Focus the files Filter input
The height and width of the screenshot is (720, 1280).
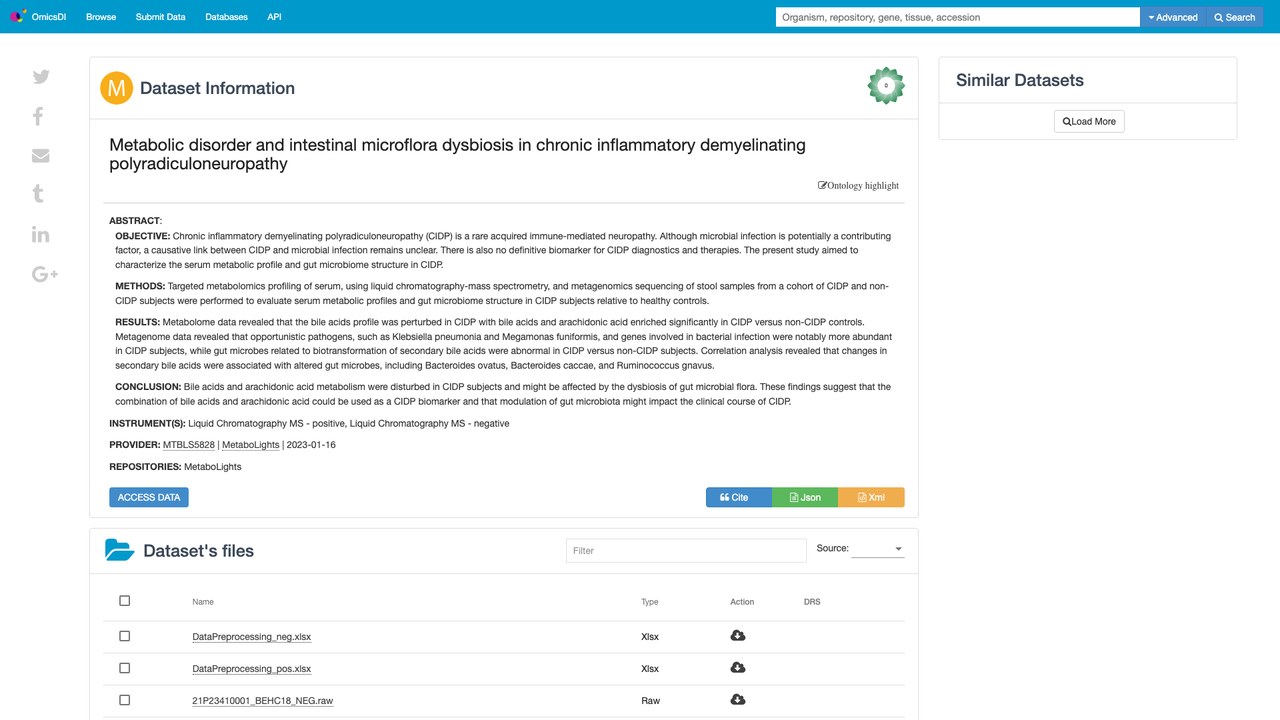pos(686,550)
